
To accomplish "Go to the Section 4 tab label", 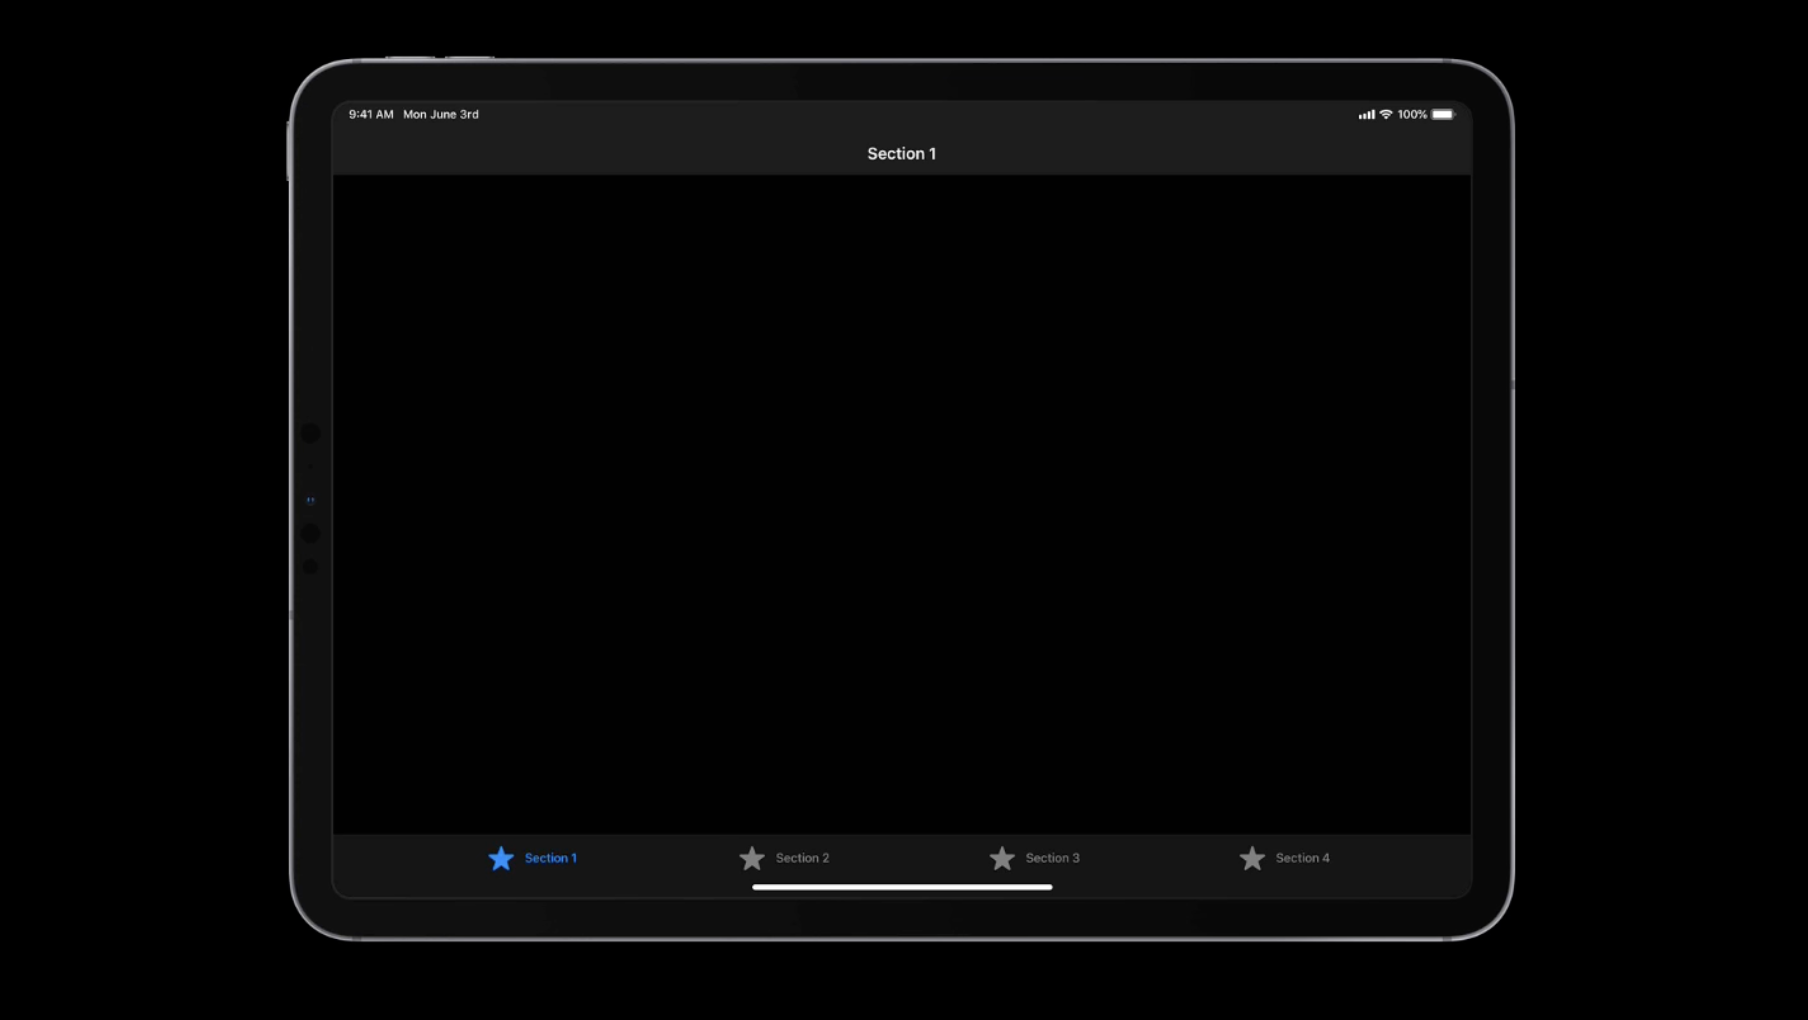I will [x=1302, y=858].
